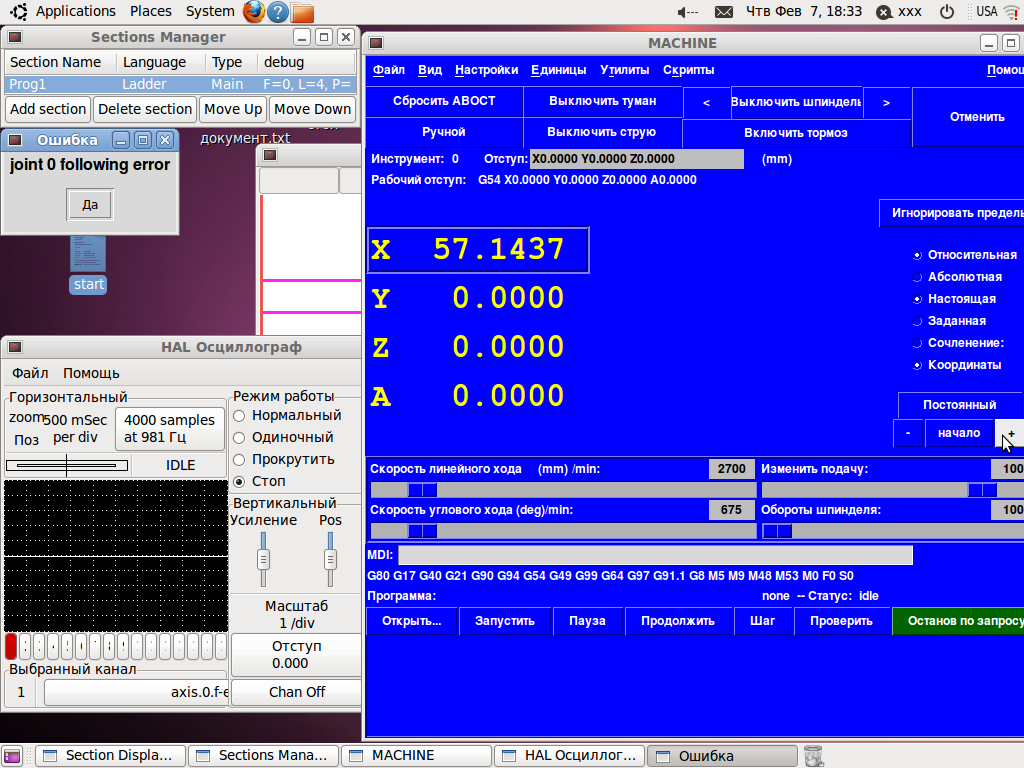Screen dimensions: 1024x768
Task: Adjust the Усиление vertical gain slider
Action: coord(264,559)
